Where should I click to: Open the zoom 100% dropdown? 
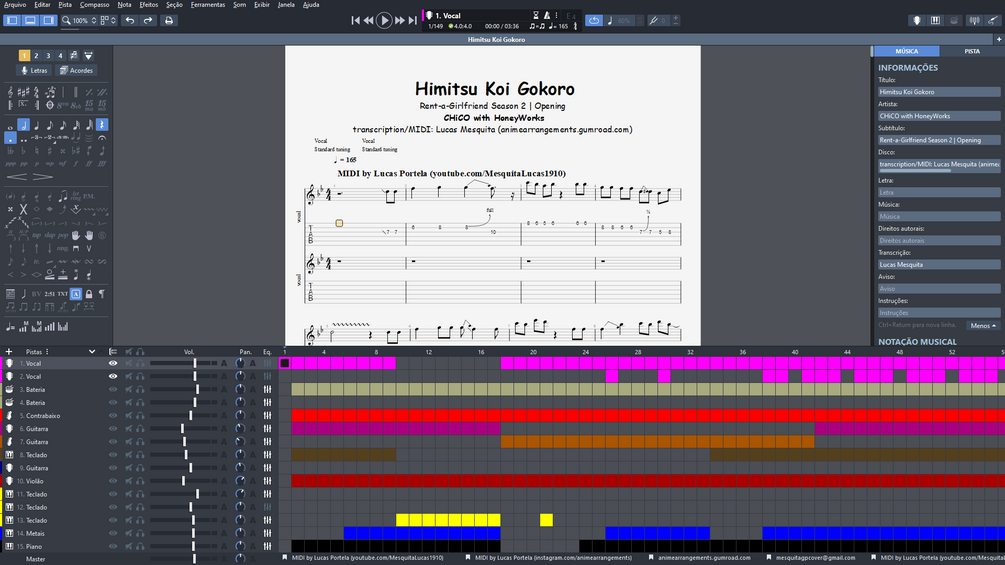pos(79,20)
